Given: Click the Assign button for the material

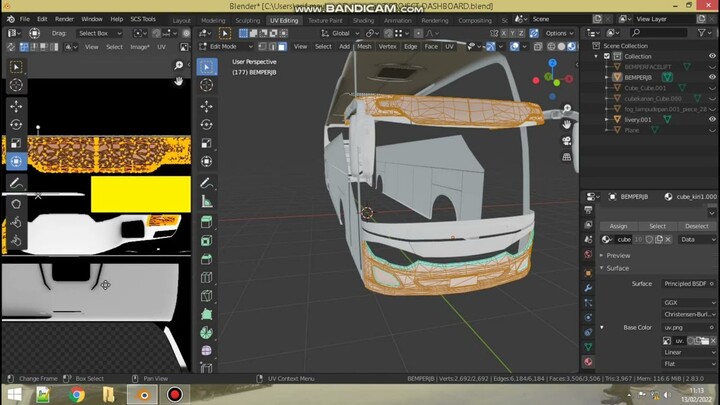Looking at the screenshot, I should 618,226.
